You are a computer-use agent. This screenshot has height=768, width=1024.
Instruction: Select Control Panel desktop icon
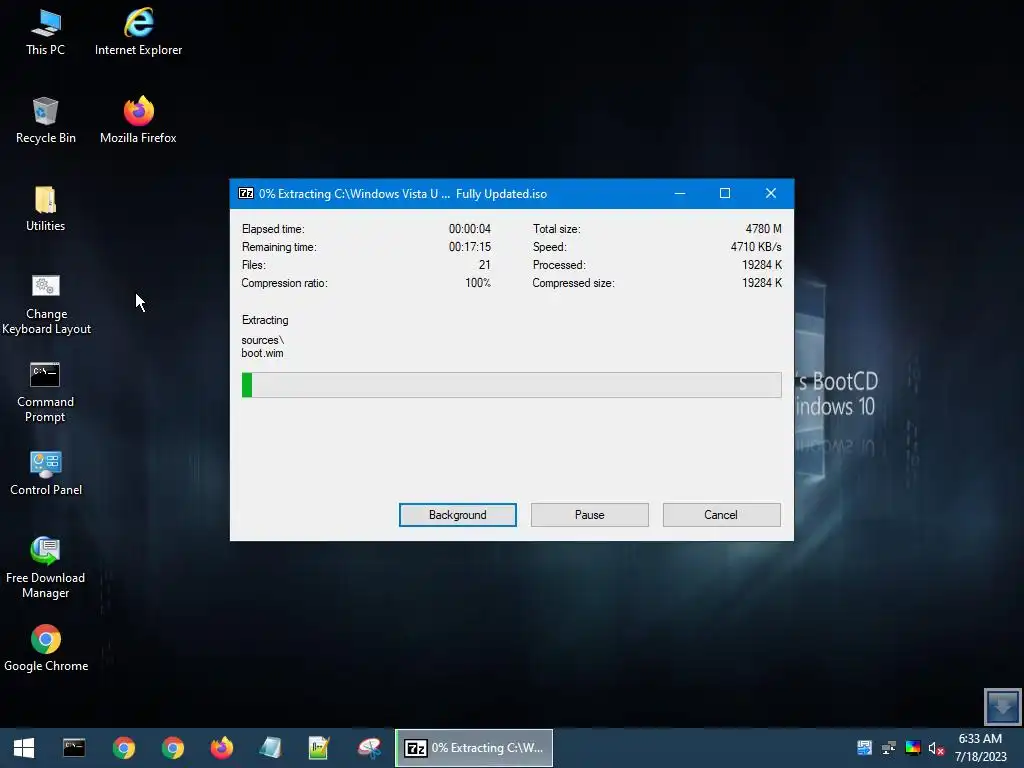pyautogui.click(x=46, y=473)
